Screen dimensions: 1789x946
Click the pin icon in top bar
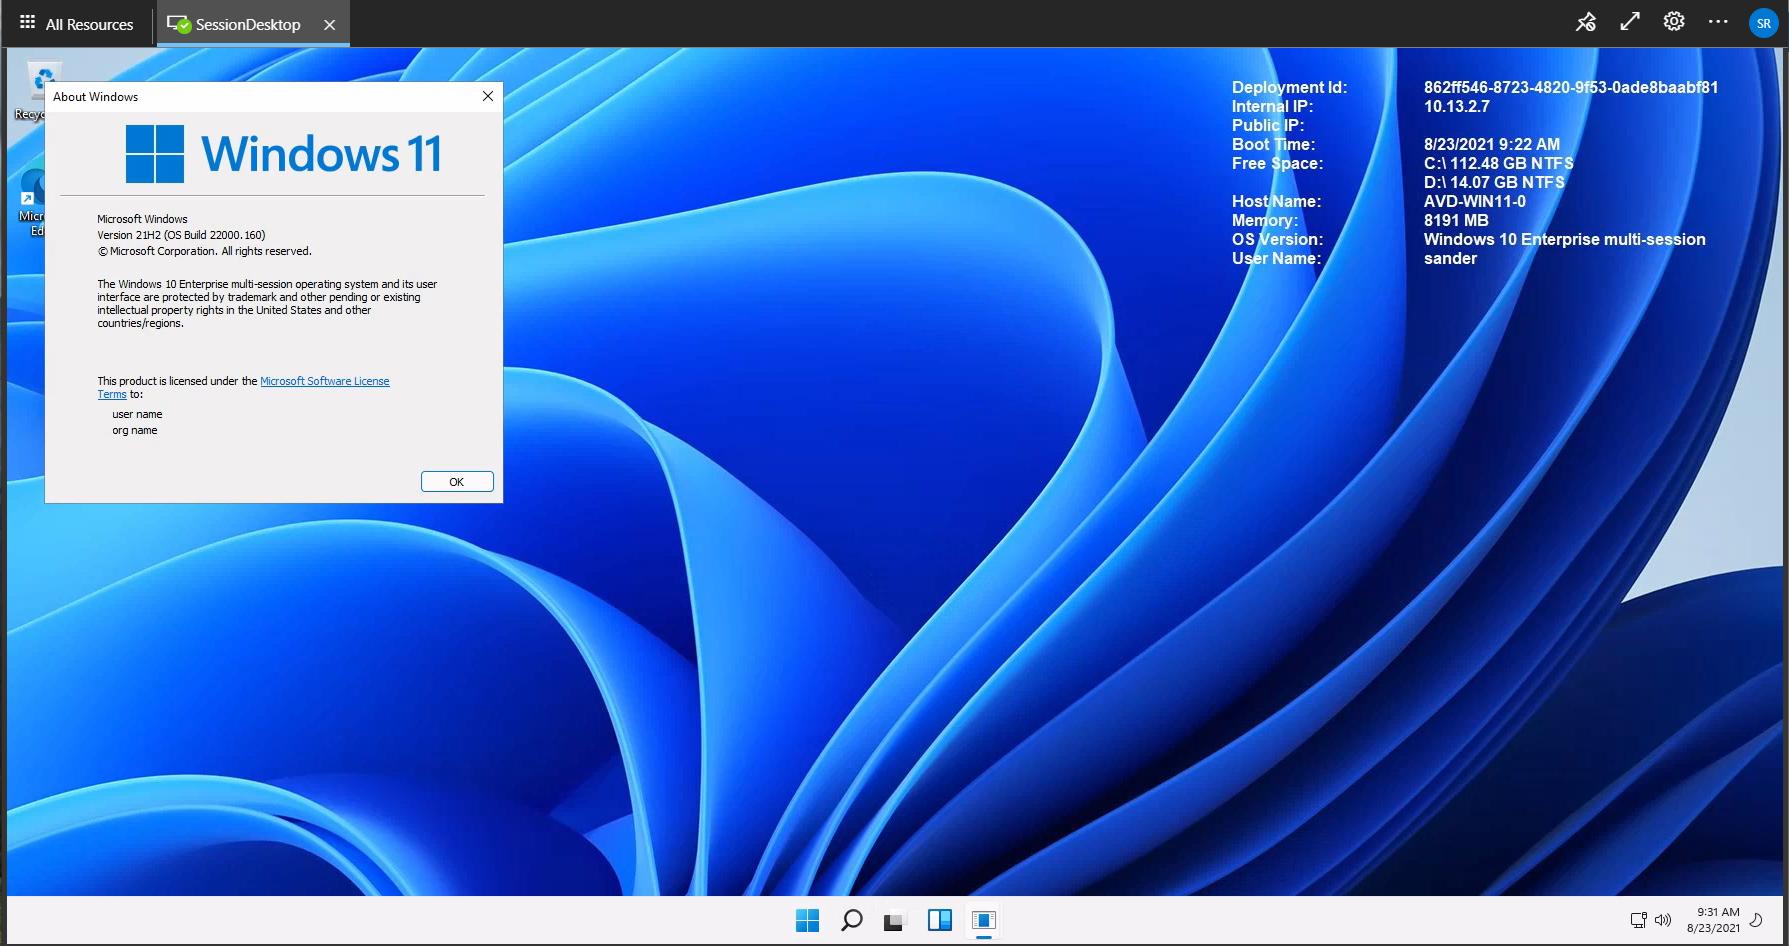[x=1585, y=22]
